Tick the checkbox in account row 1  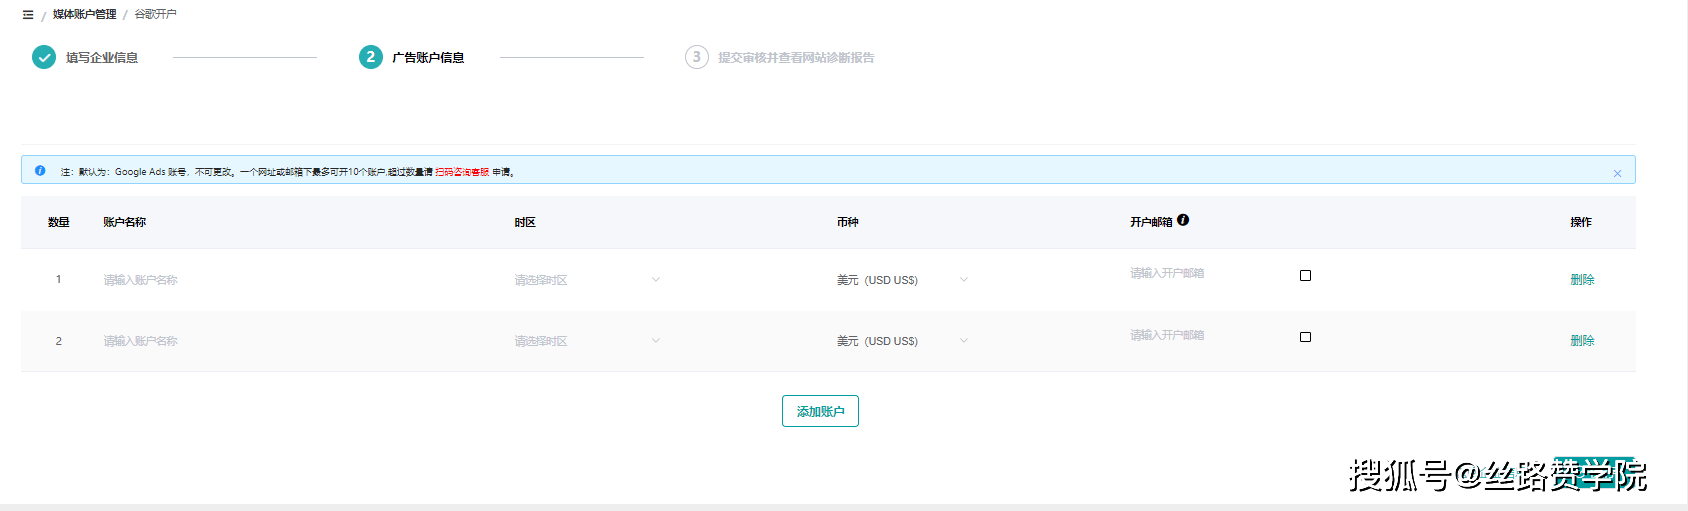(1305, 275)
